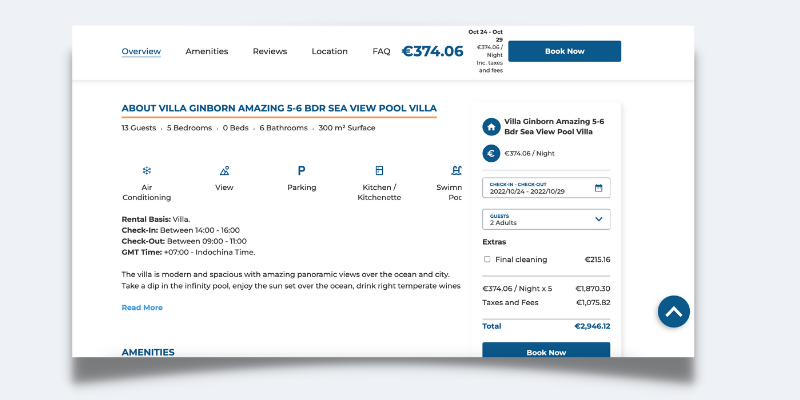Switch to the Overview tab
Screen dimensions: 800x400
pos(141,51)
